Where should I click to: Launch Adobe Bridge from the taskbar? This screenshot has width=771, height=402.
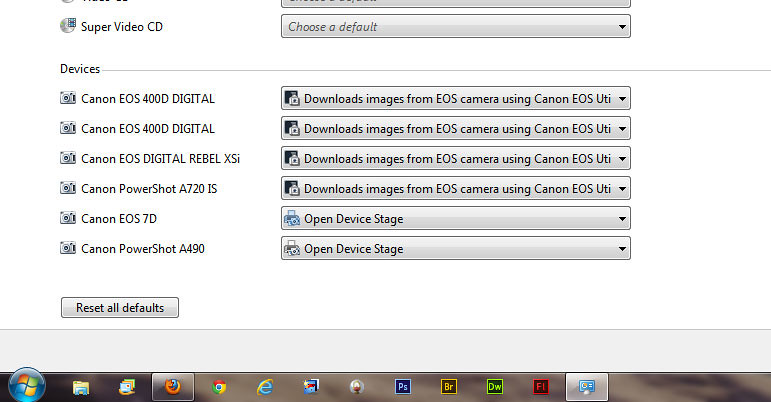[x=449, y=386]
